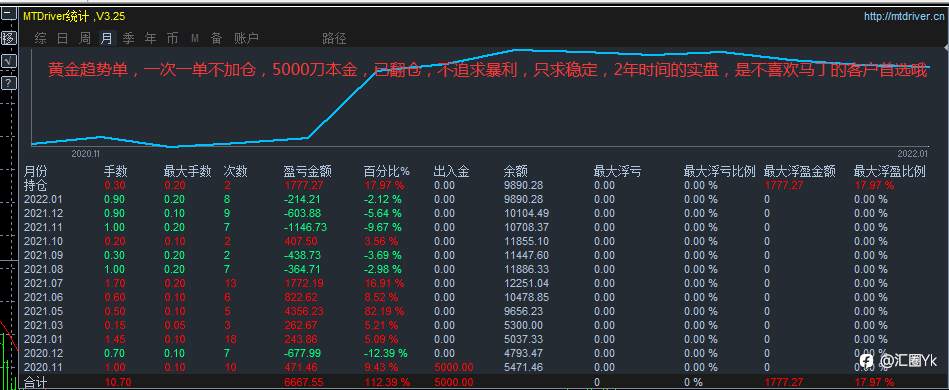Click the 最大浮盈比例 column header
This screenshot has width=949, height=390.
pyautogui.click(x=890, y=172)
